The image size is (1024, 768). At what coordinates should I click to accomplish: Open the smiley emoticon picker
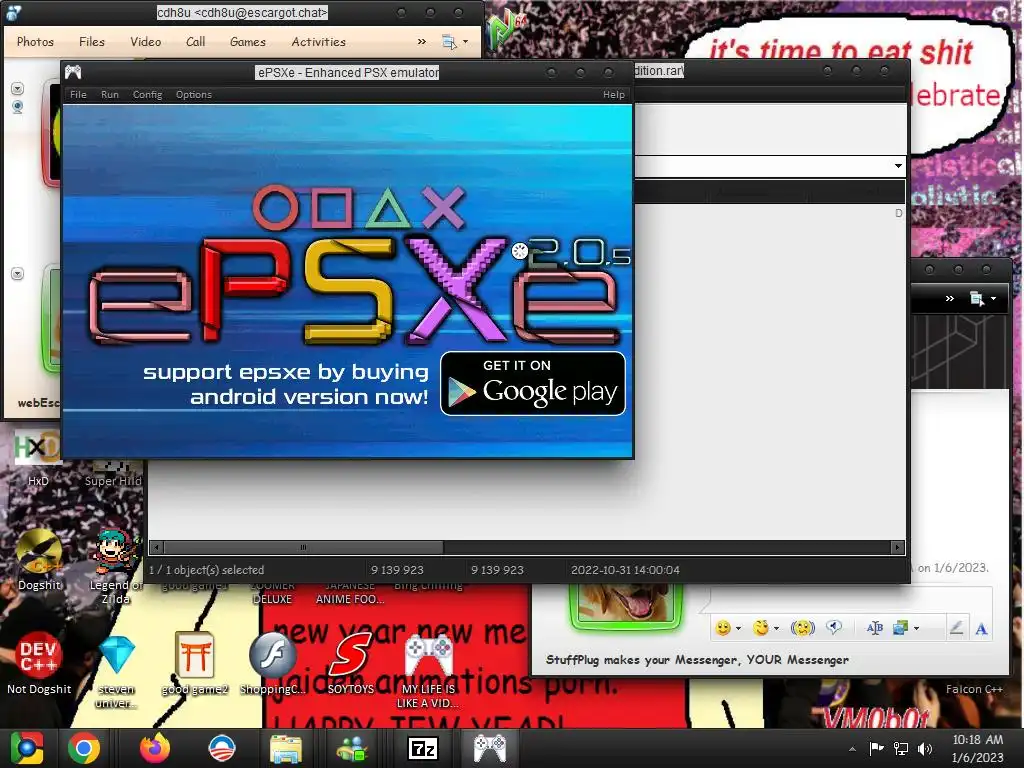(x=722, y=628)
